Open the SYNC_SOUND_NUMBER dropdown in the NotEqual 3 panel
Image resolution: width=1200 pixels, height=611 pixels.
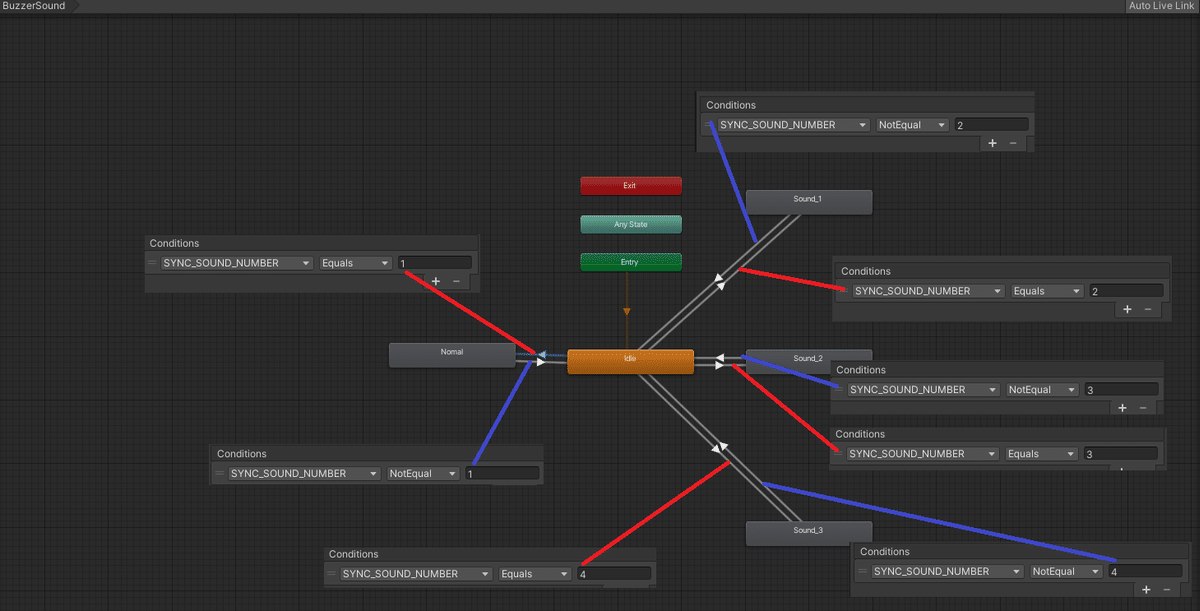point(922,389)
